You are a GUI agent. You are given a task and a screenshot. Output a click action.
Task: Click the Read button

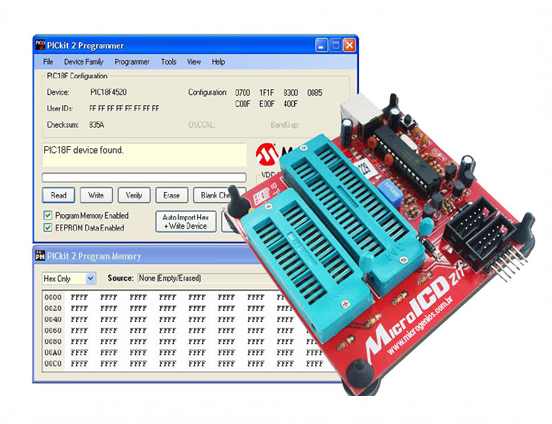58,195
